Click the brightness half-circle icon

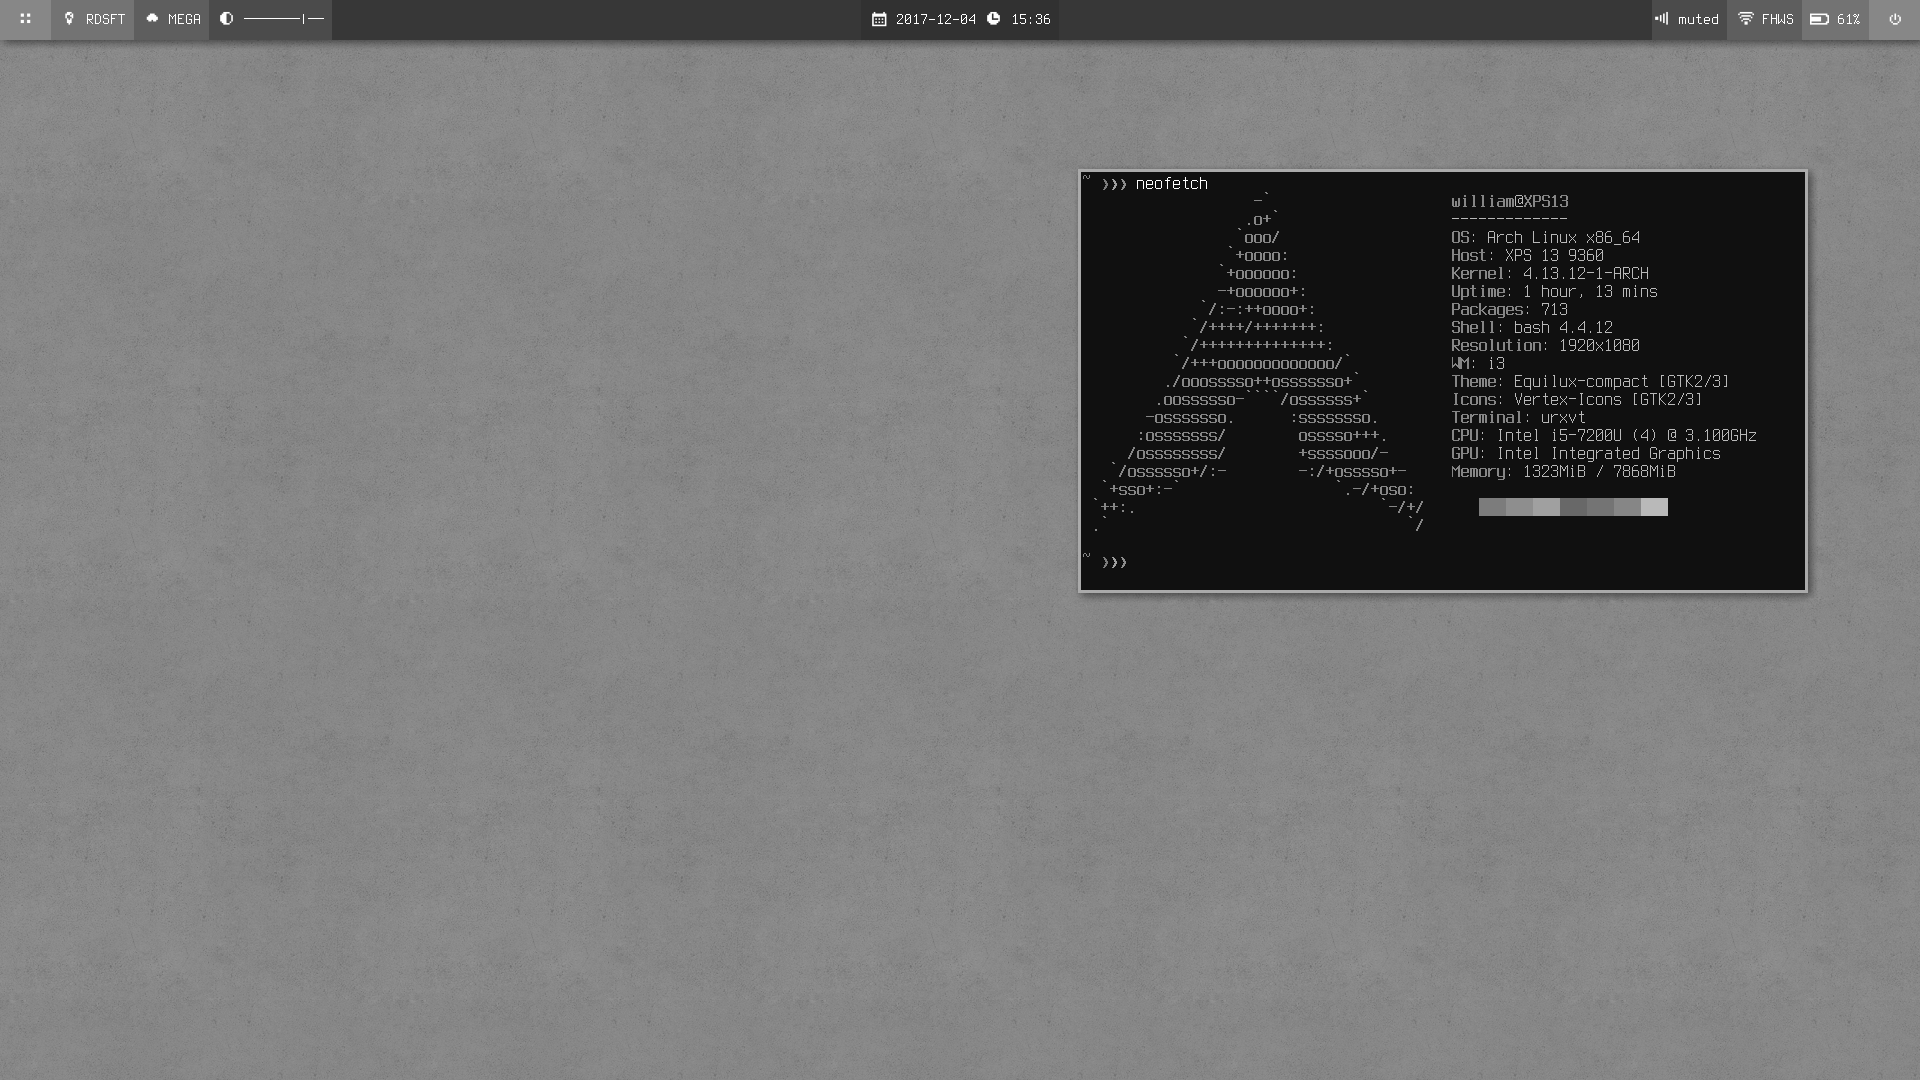[227, 19]
